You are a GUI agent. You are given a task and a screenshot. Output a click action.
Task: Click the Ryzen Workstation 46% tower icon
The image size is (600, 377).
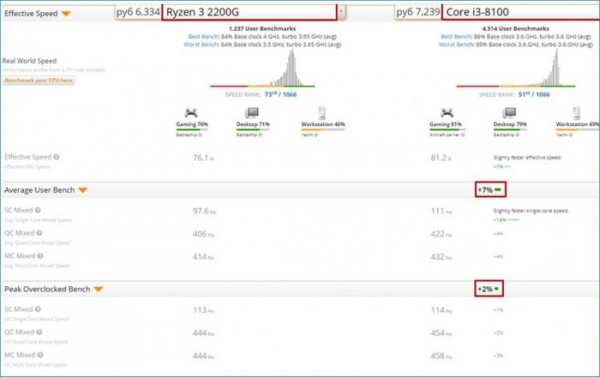tap(322, 113)
